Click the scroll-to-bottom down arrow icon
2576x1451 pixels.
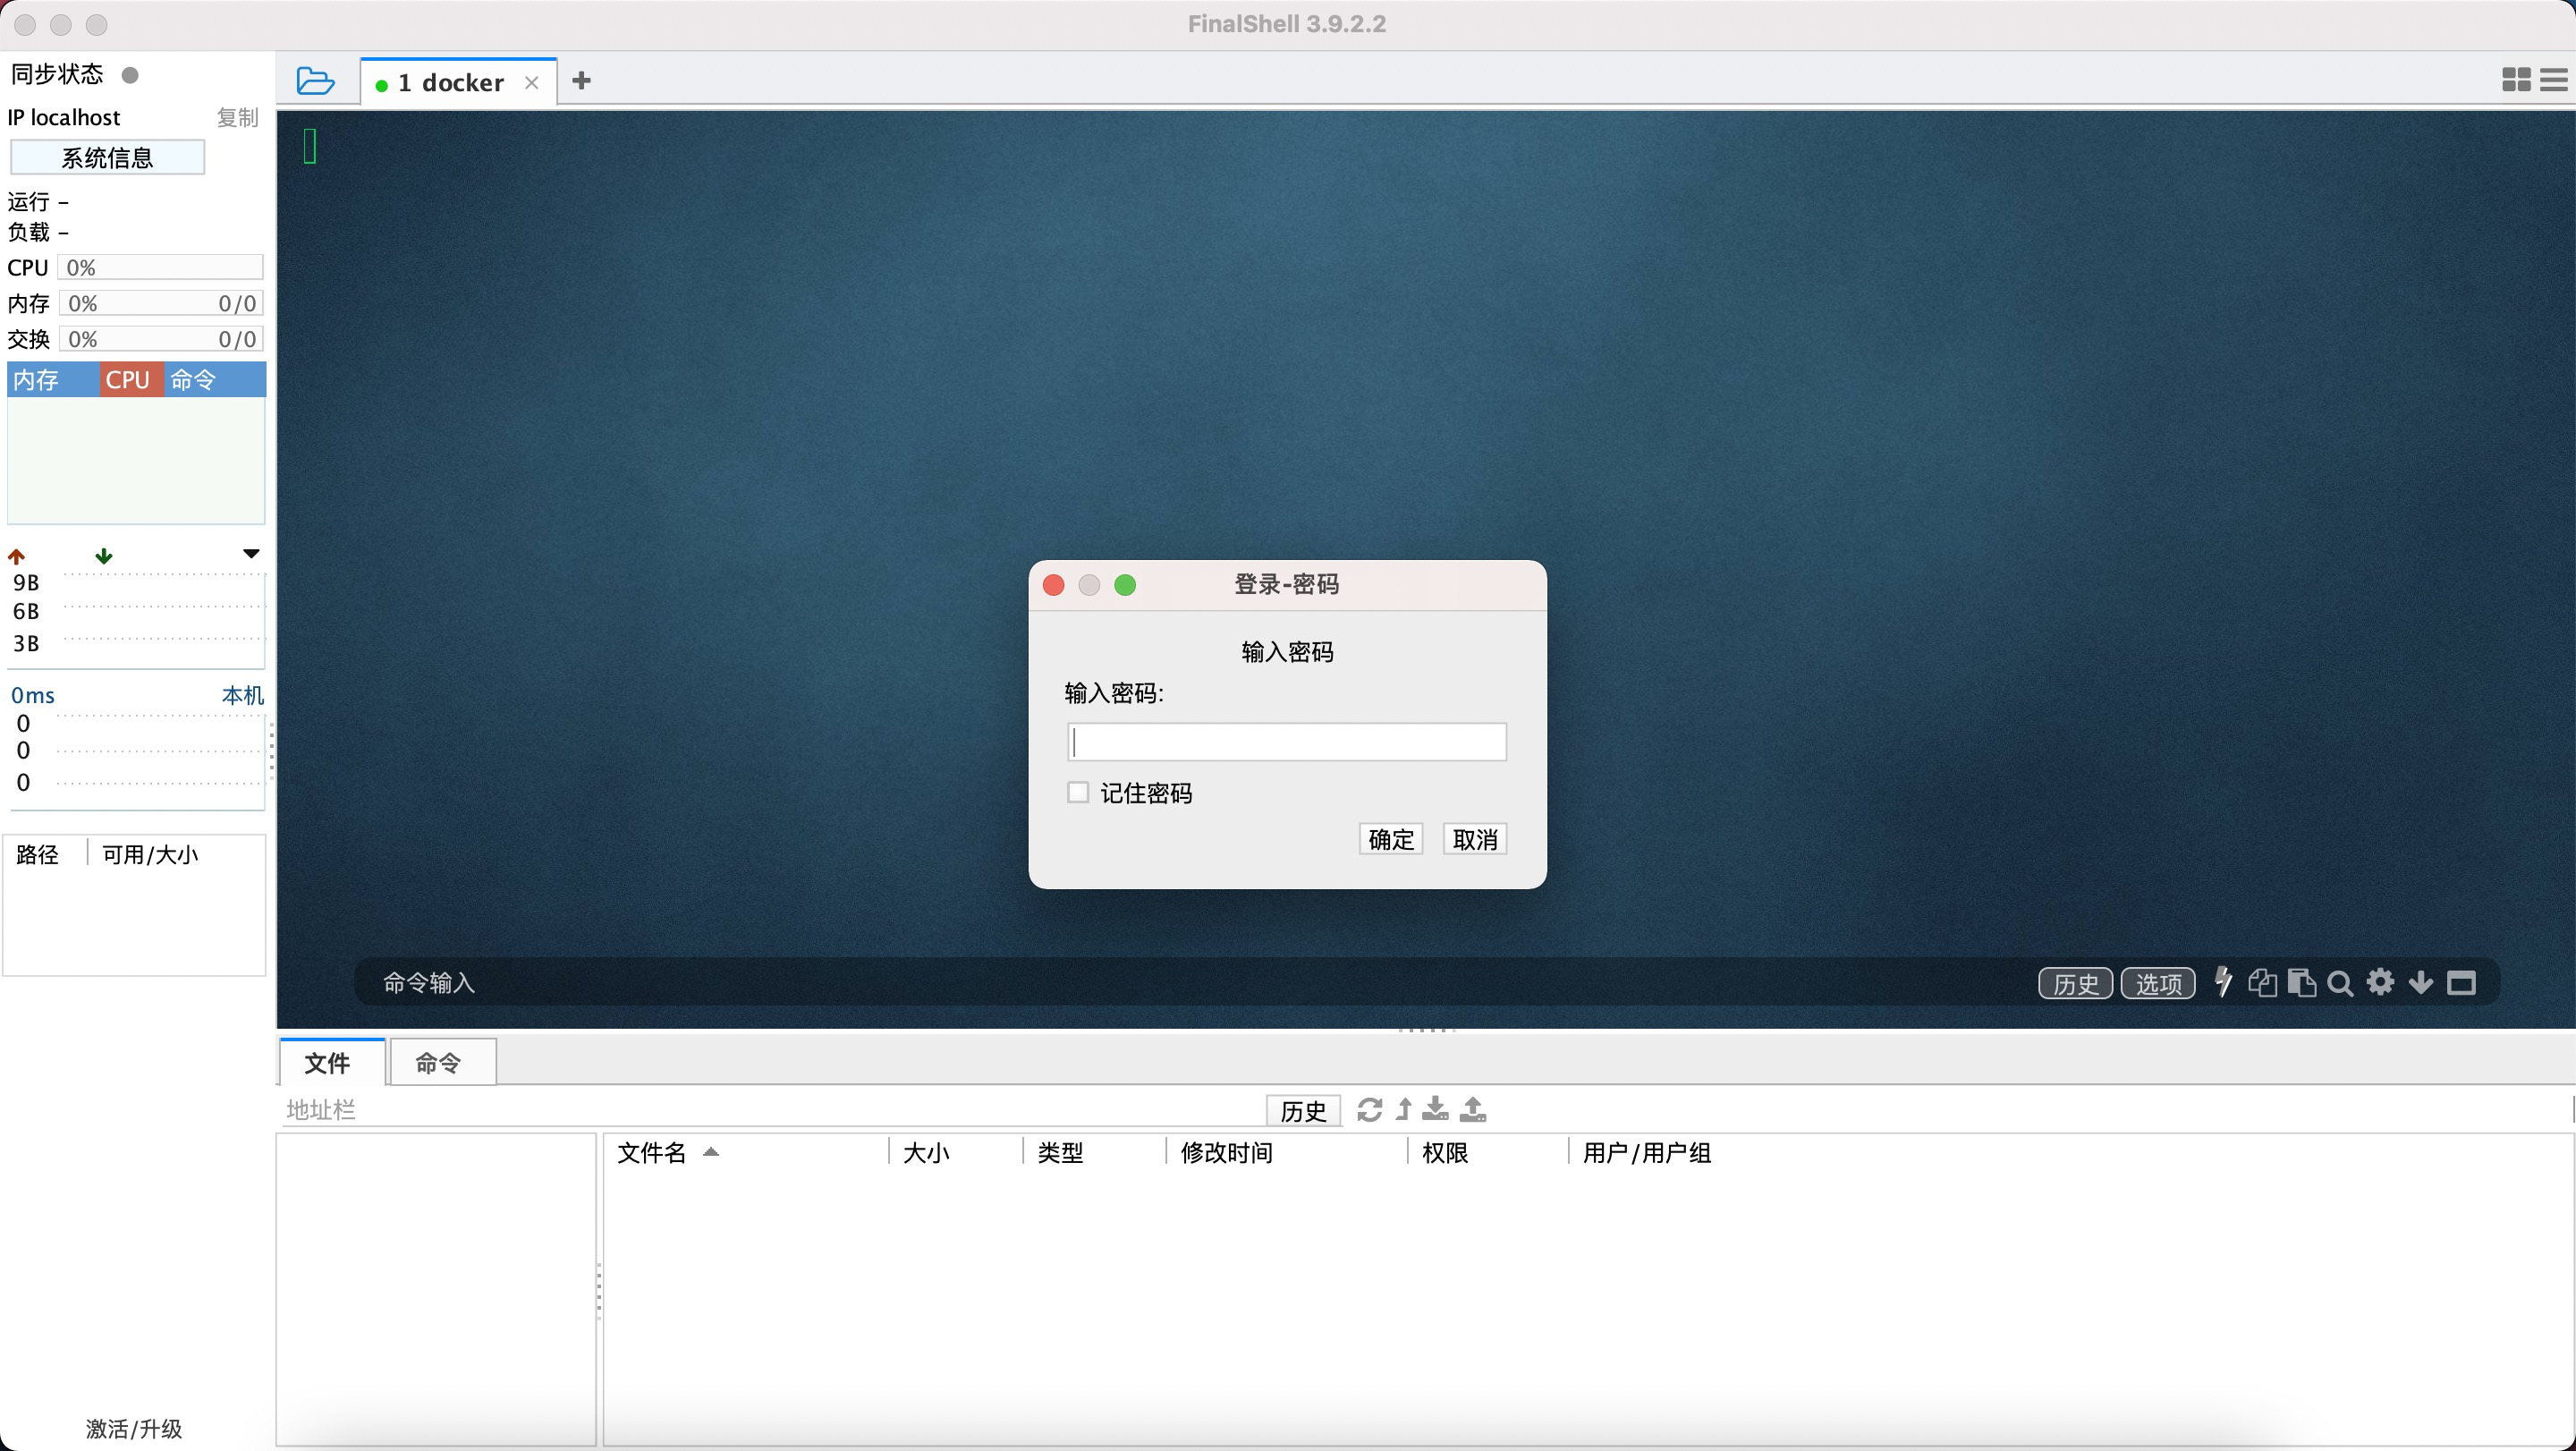tap(2421, 982)
